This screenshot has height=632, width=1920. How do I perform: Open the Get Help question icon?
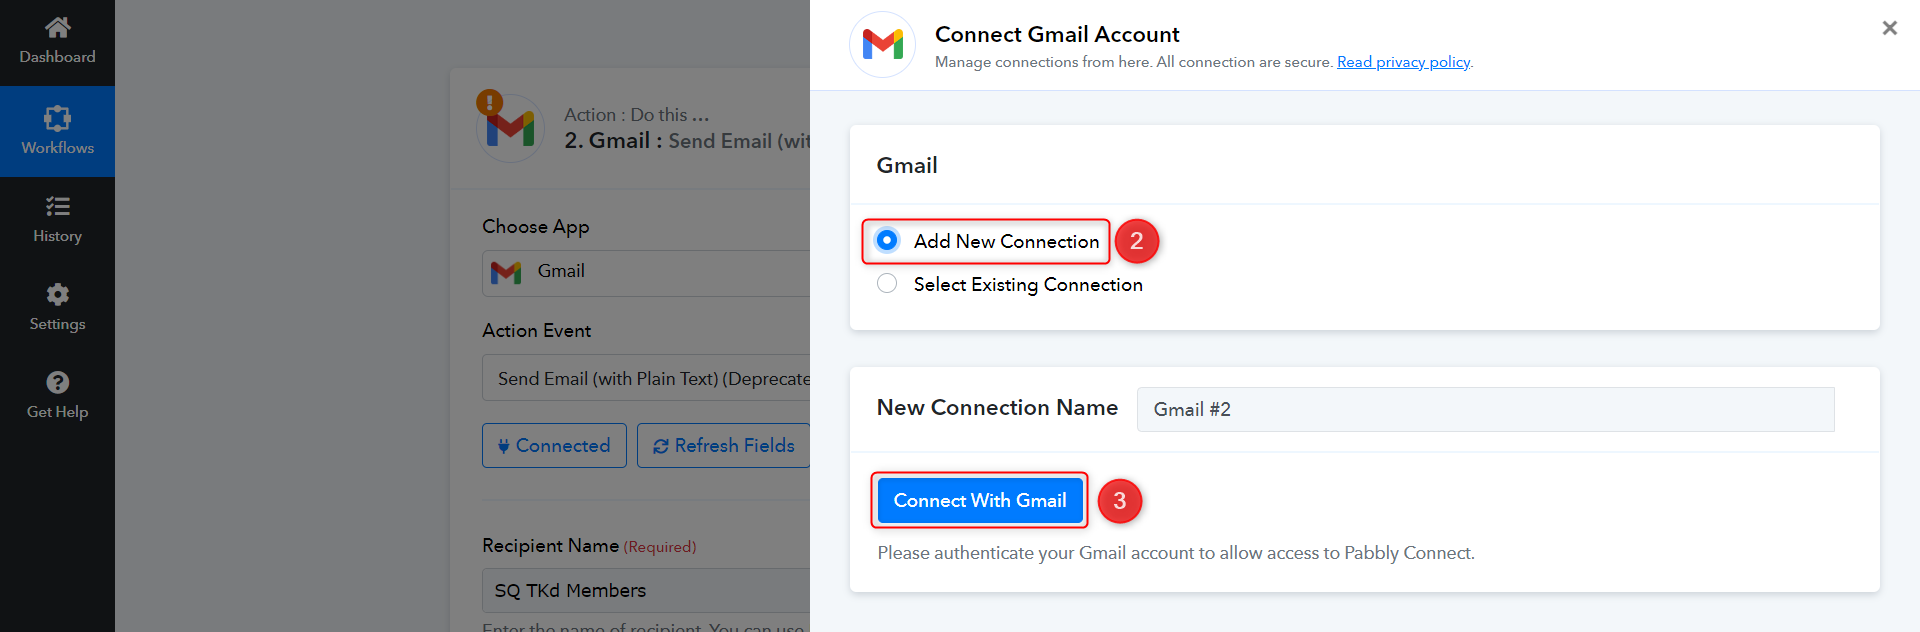pos(57,382)
